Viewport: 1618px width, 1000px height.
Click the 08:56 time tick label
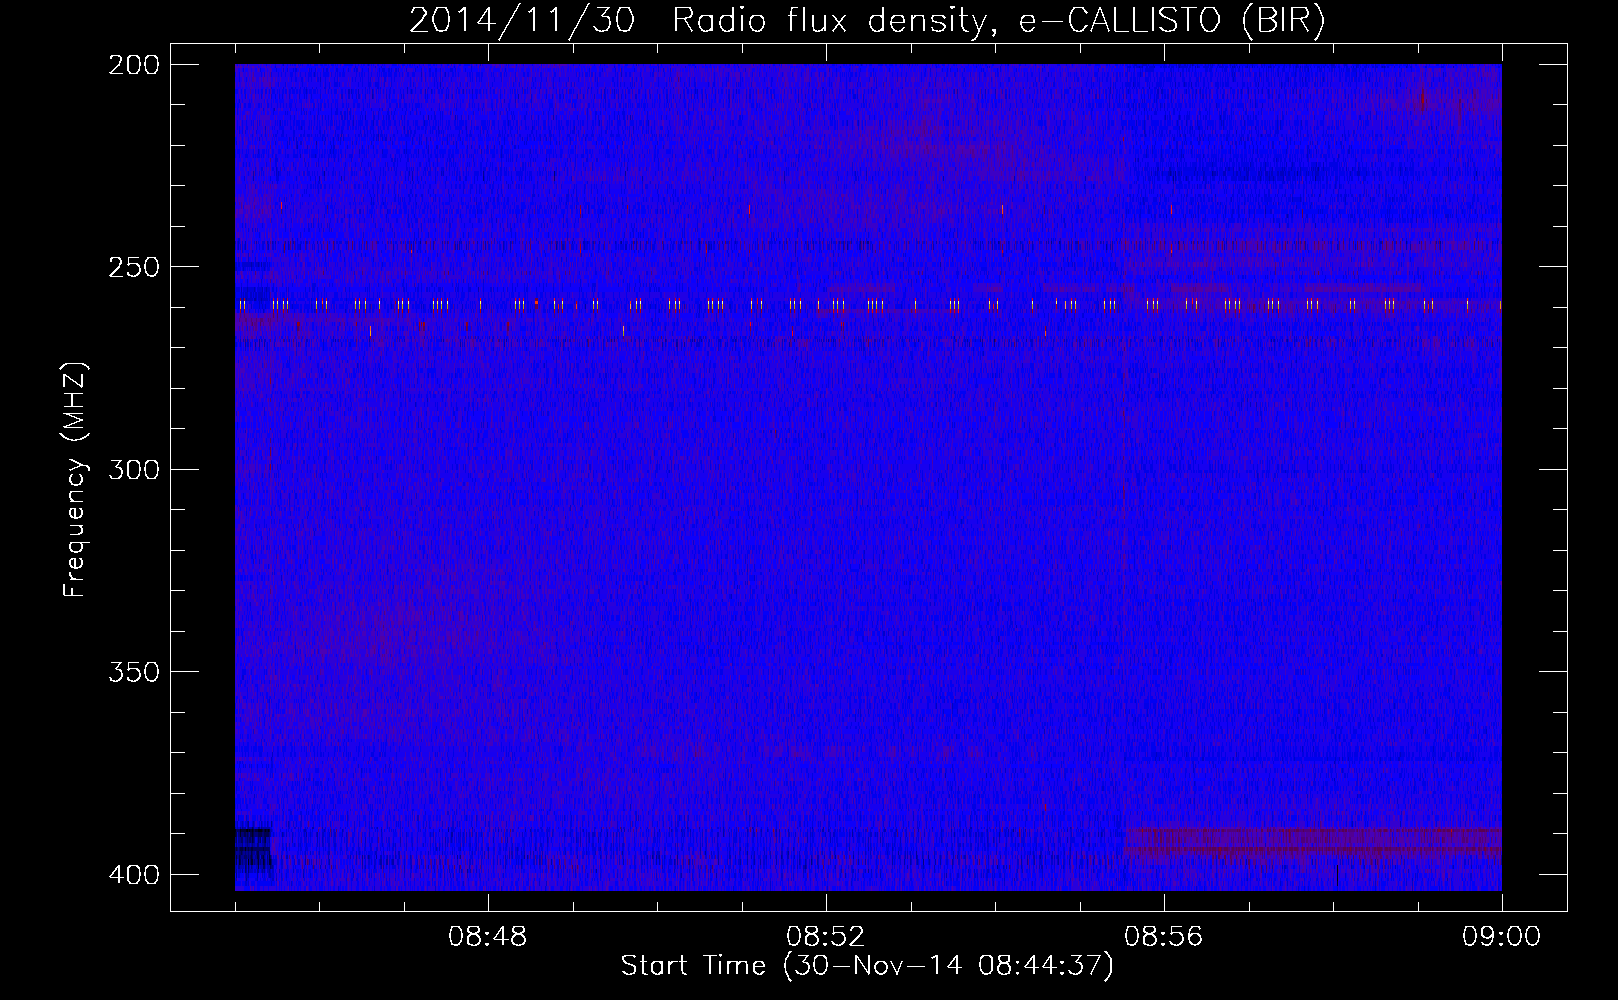coord(1164,937)
